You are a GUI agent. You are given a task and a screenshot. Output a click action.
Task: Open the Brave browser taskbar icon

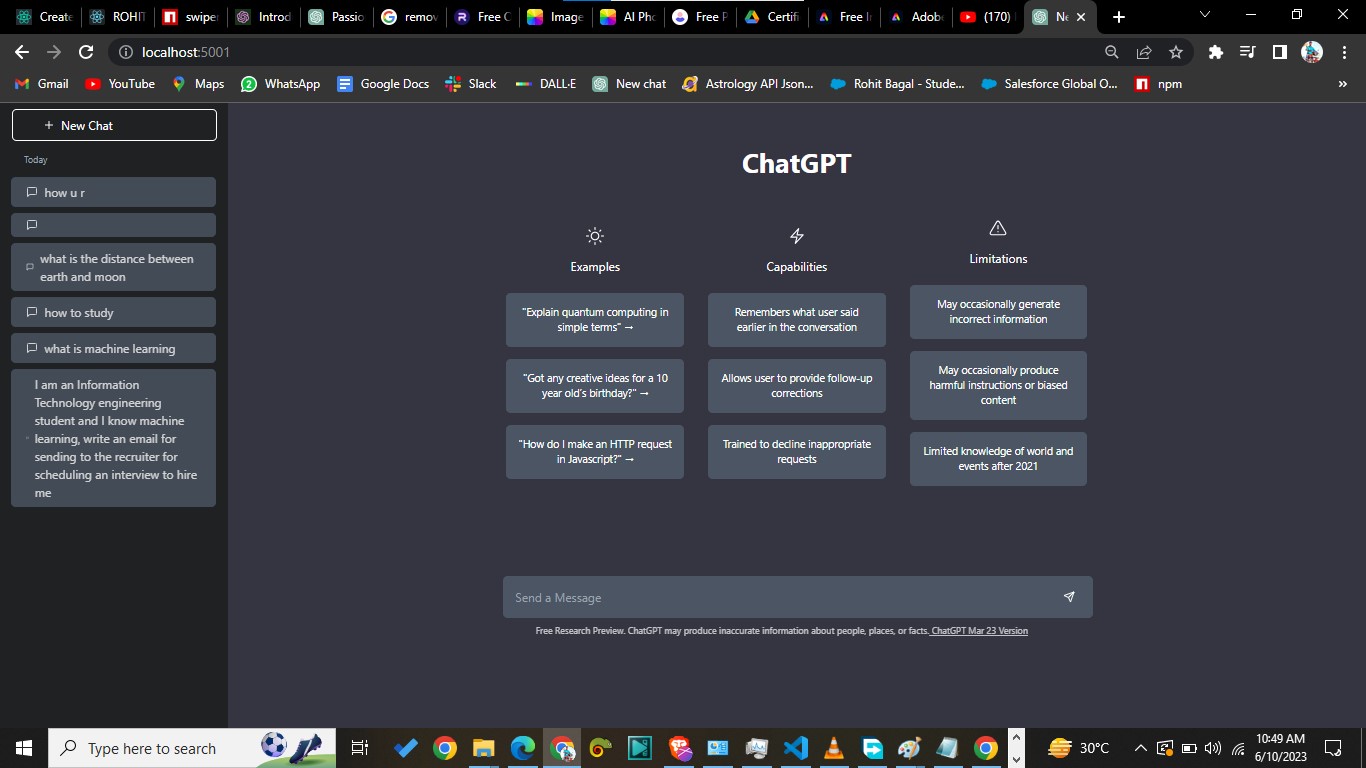coord(680,748)
